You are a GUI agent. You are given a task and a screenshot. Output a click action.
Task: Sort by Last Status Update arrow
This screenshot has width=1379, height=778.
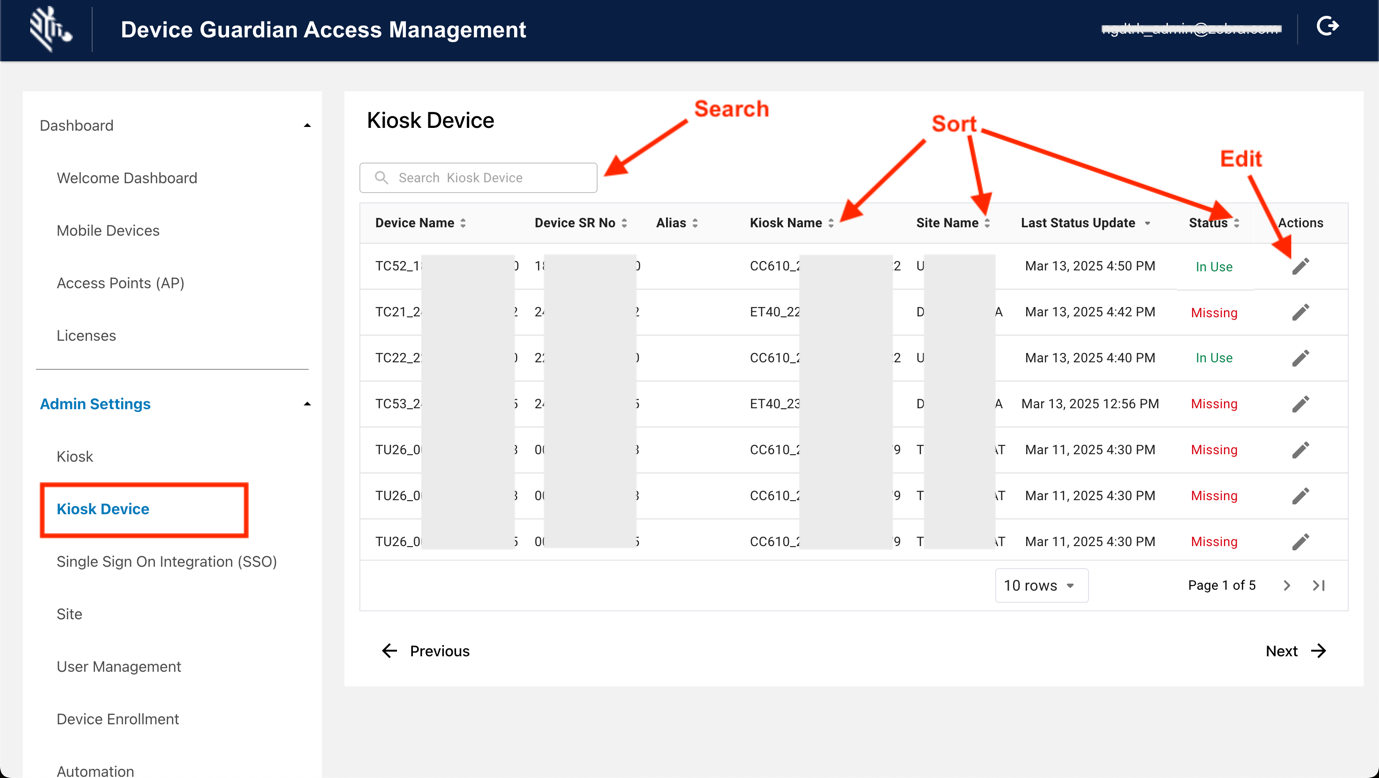1147,223
